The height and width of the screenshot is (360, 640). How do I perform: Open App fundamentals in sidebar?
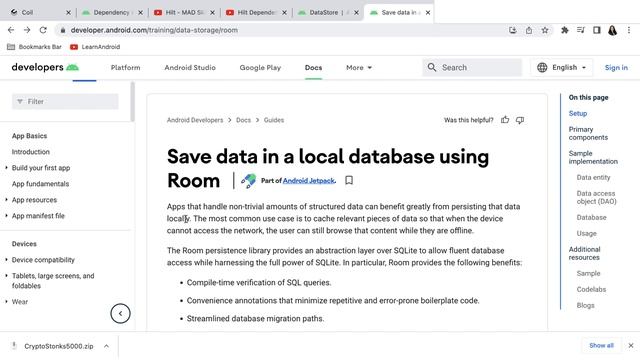40,184
